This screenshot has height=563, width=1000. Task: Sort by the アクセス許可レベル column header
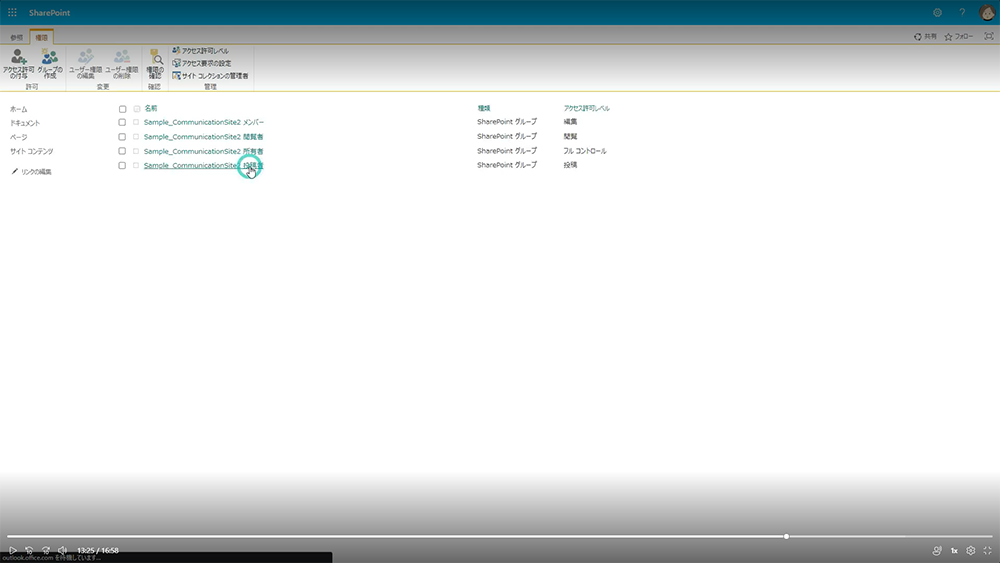586,108
